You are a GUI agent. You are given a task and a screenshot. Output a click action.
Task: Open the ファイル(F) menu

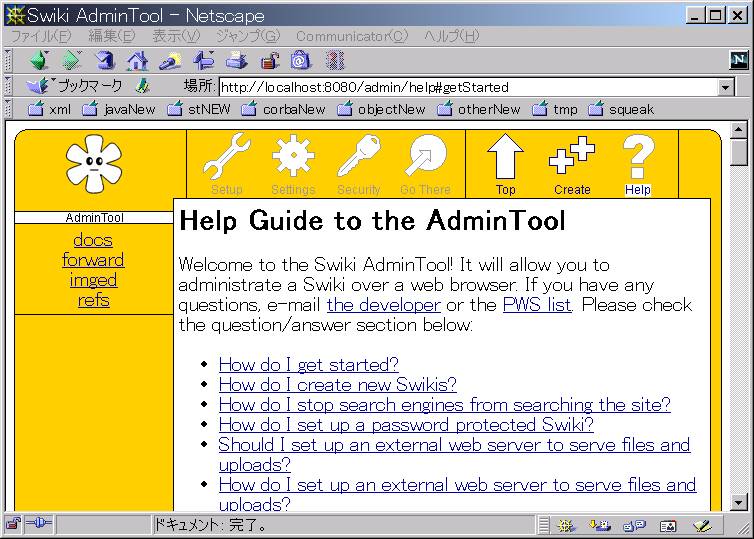pos(41,36)
